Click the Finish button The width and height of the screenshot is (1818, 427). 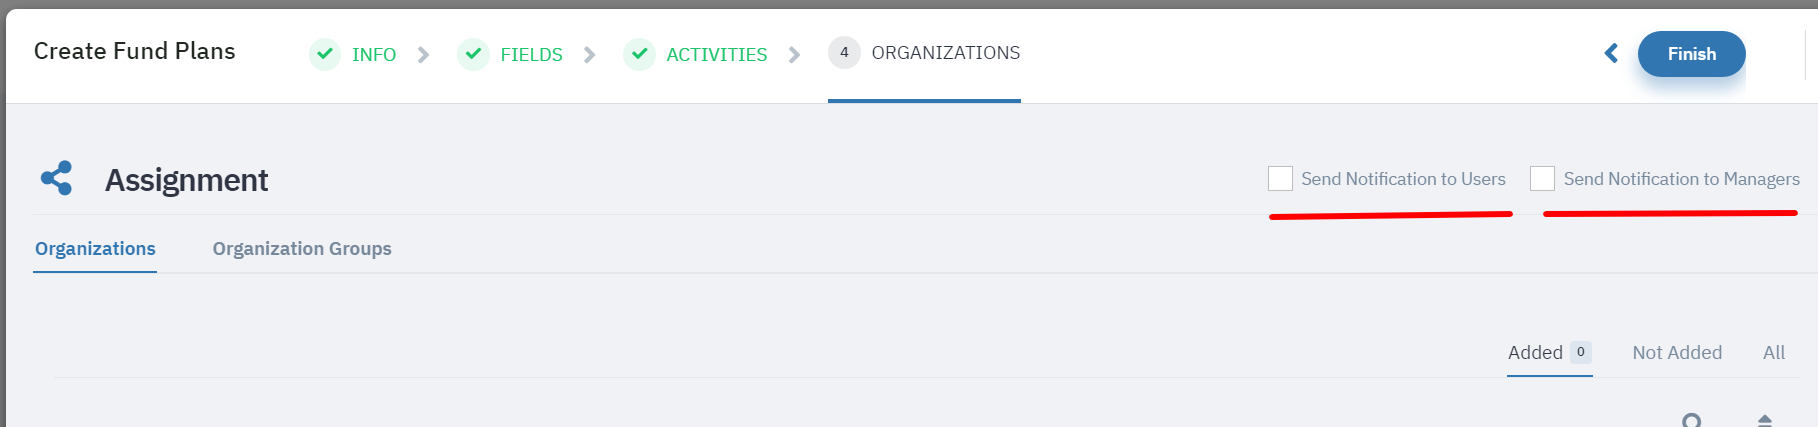click(1691, 54)
